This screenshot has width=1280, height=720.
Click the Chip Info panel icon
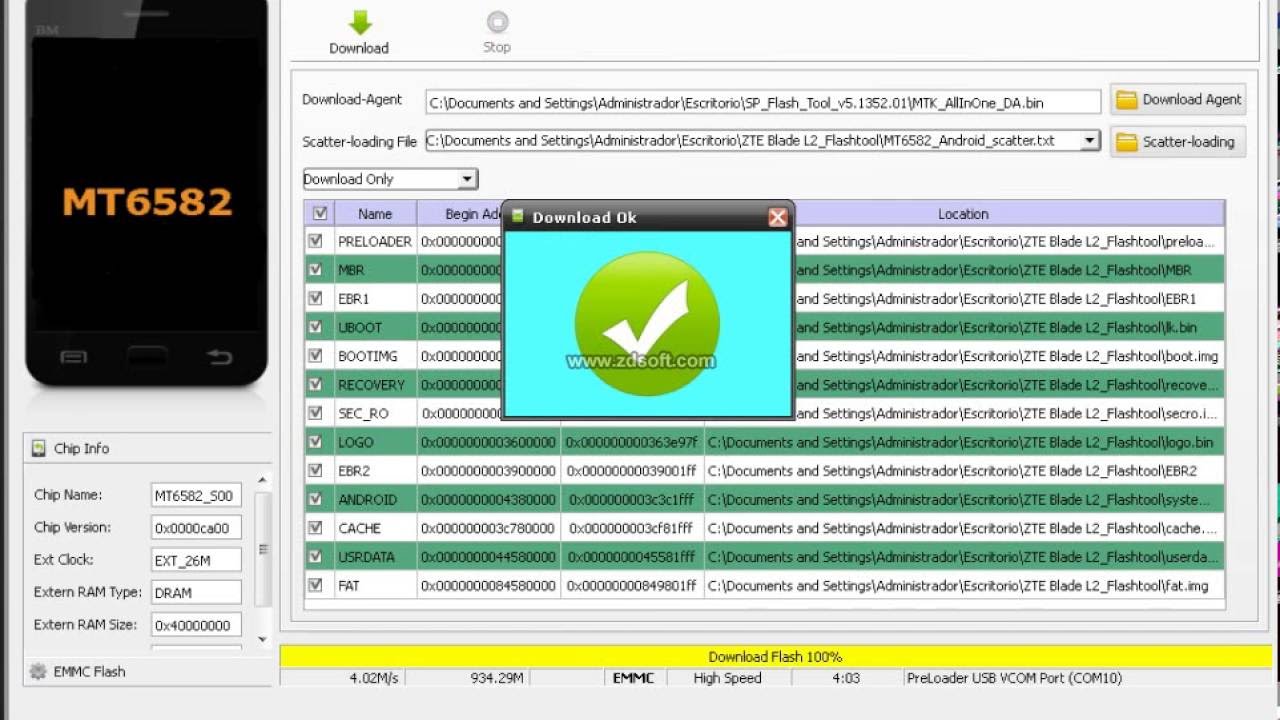[39, 448]
